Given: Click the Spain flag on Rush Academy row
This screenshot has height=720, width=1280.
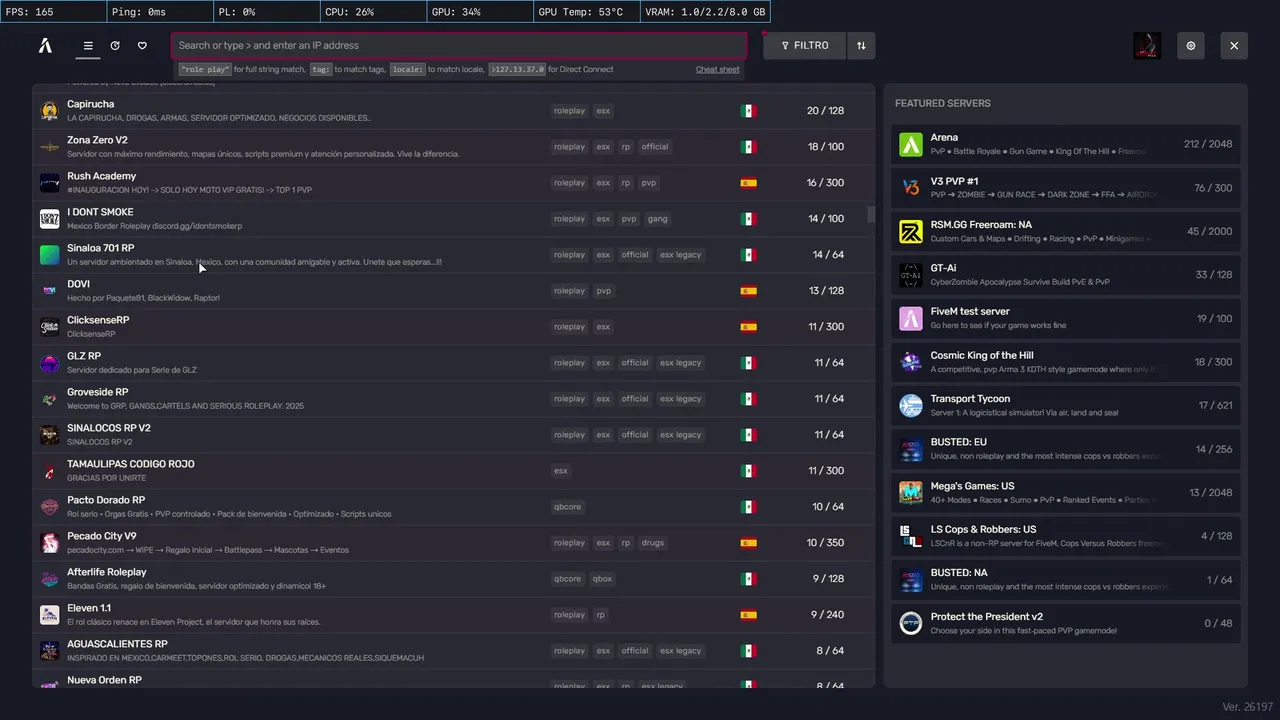Looking at the screenshot, I should (x=747, y=183).
